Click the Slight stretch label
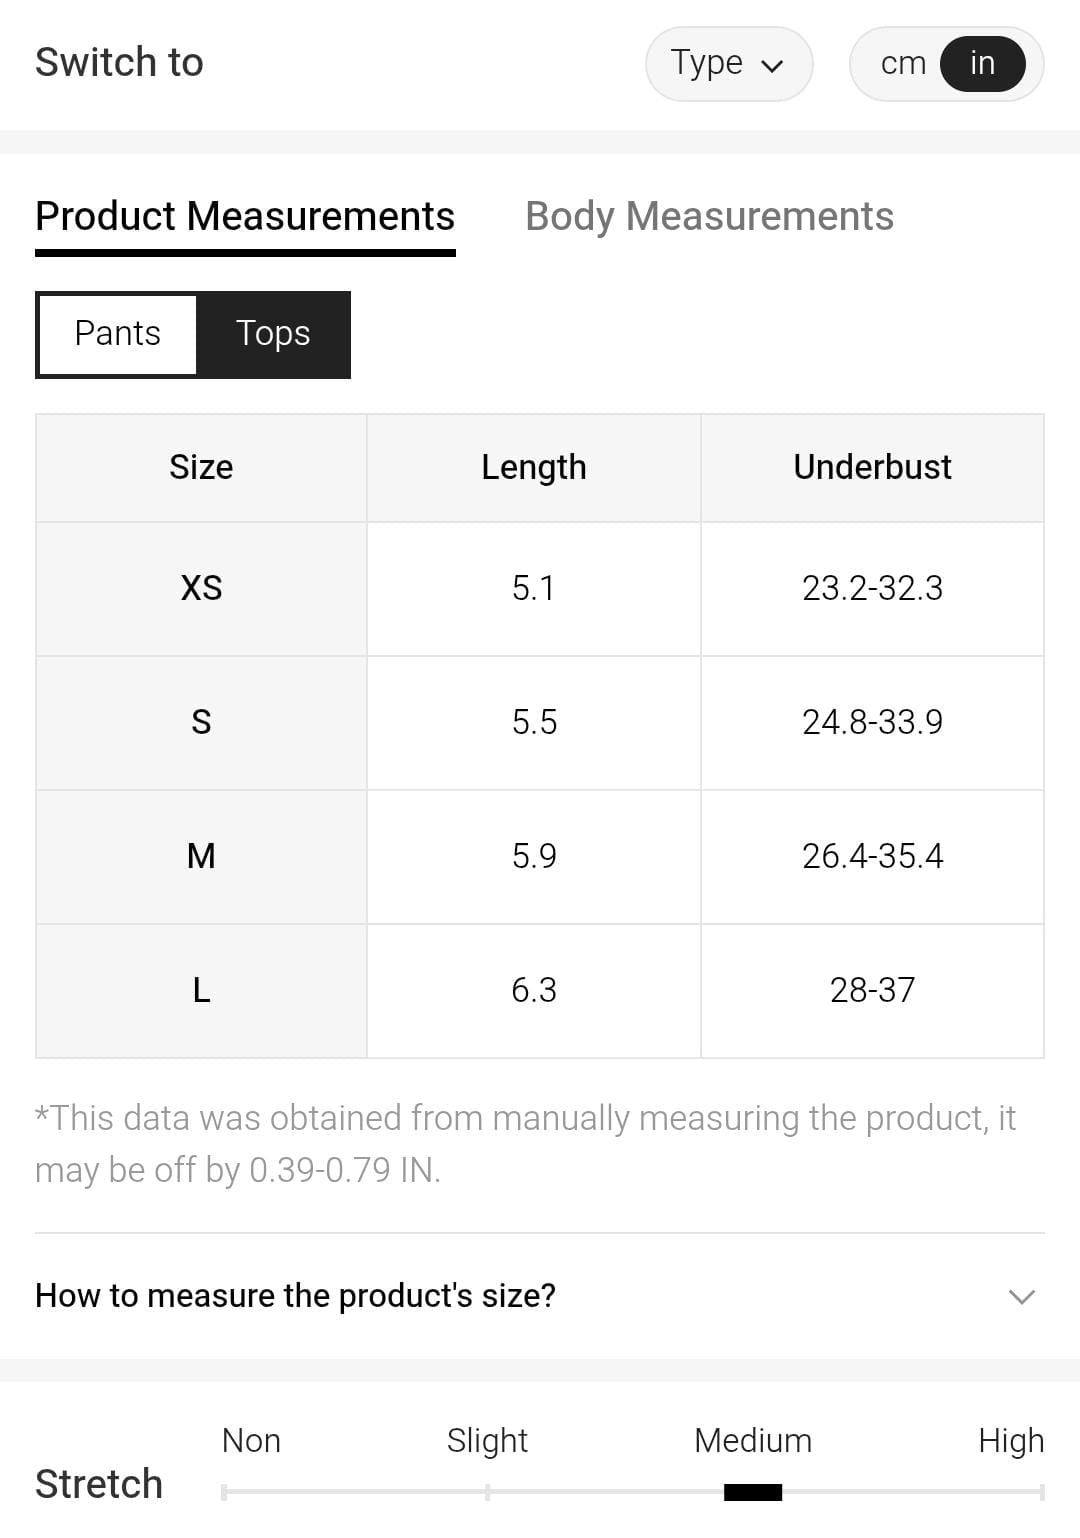The width and height of the screenshot is (1080, 1538). pos(487,1441)
